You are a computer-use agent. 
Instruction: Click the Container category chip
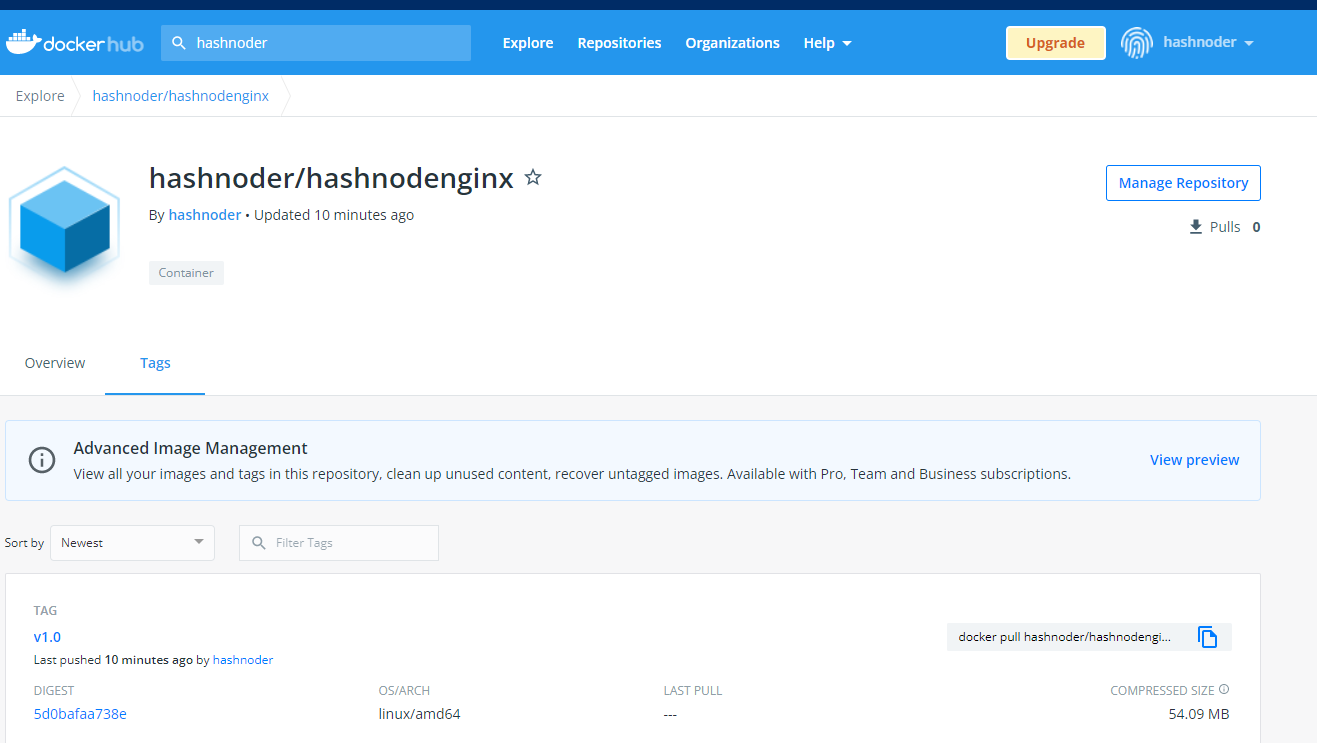pos(186,273)
